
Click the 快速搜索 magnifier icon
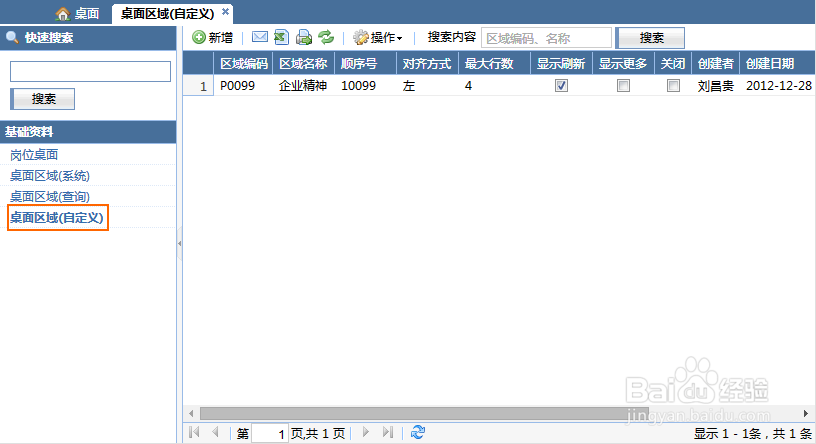point(12,37)
